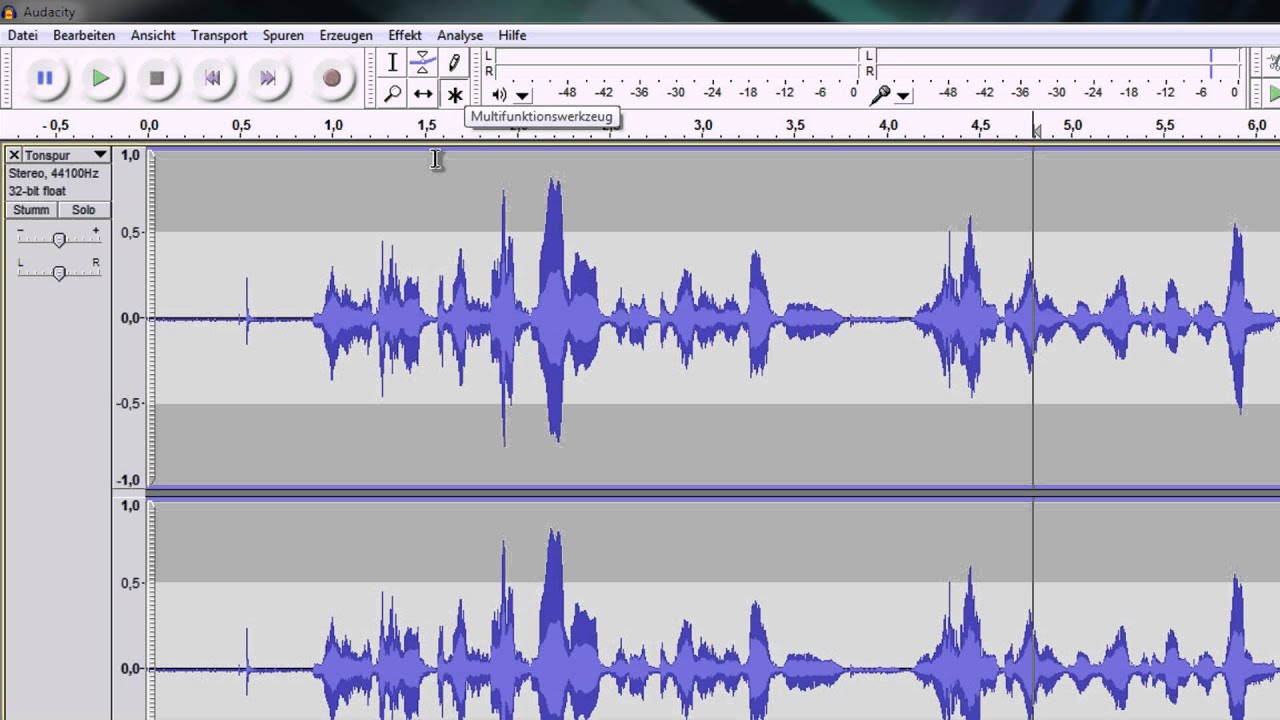Close the Tonspur track with X
The width and height of the screenshot is (1280, 720).
pyautogui.click(x=14, y=155)
